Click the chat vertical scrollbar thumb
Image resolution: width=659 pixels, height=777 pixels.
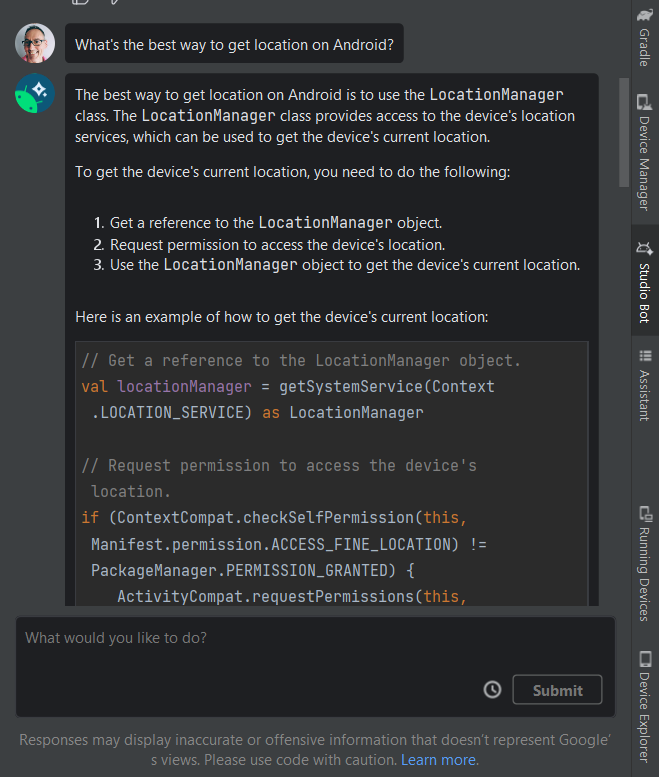click(x=624, y=132)
